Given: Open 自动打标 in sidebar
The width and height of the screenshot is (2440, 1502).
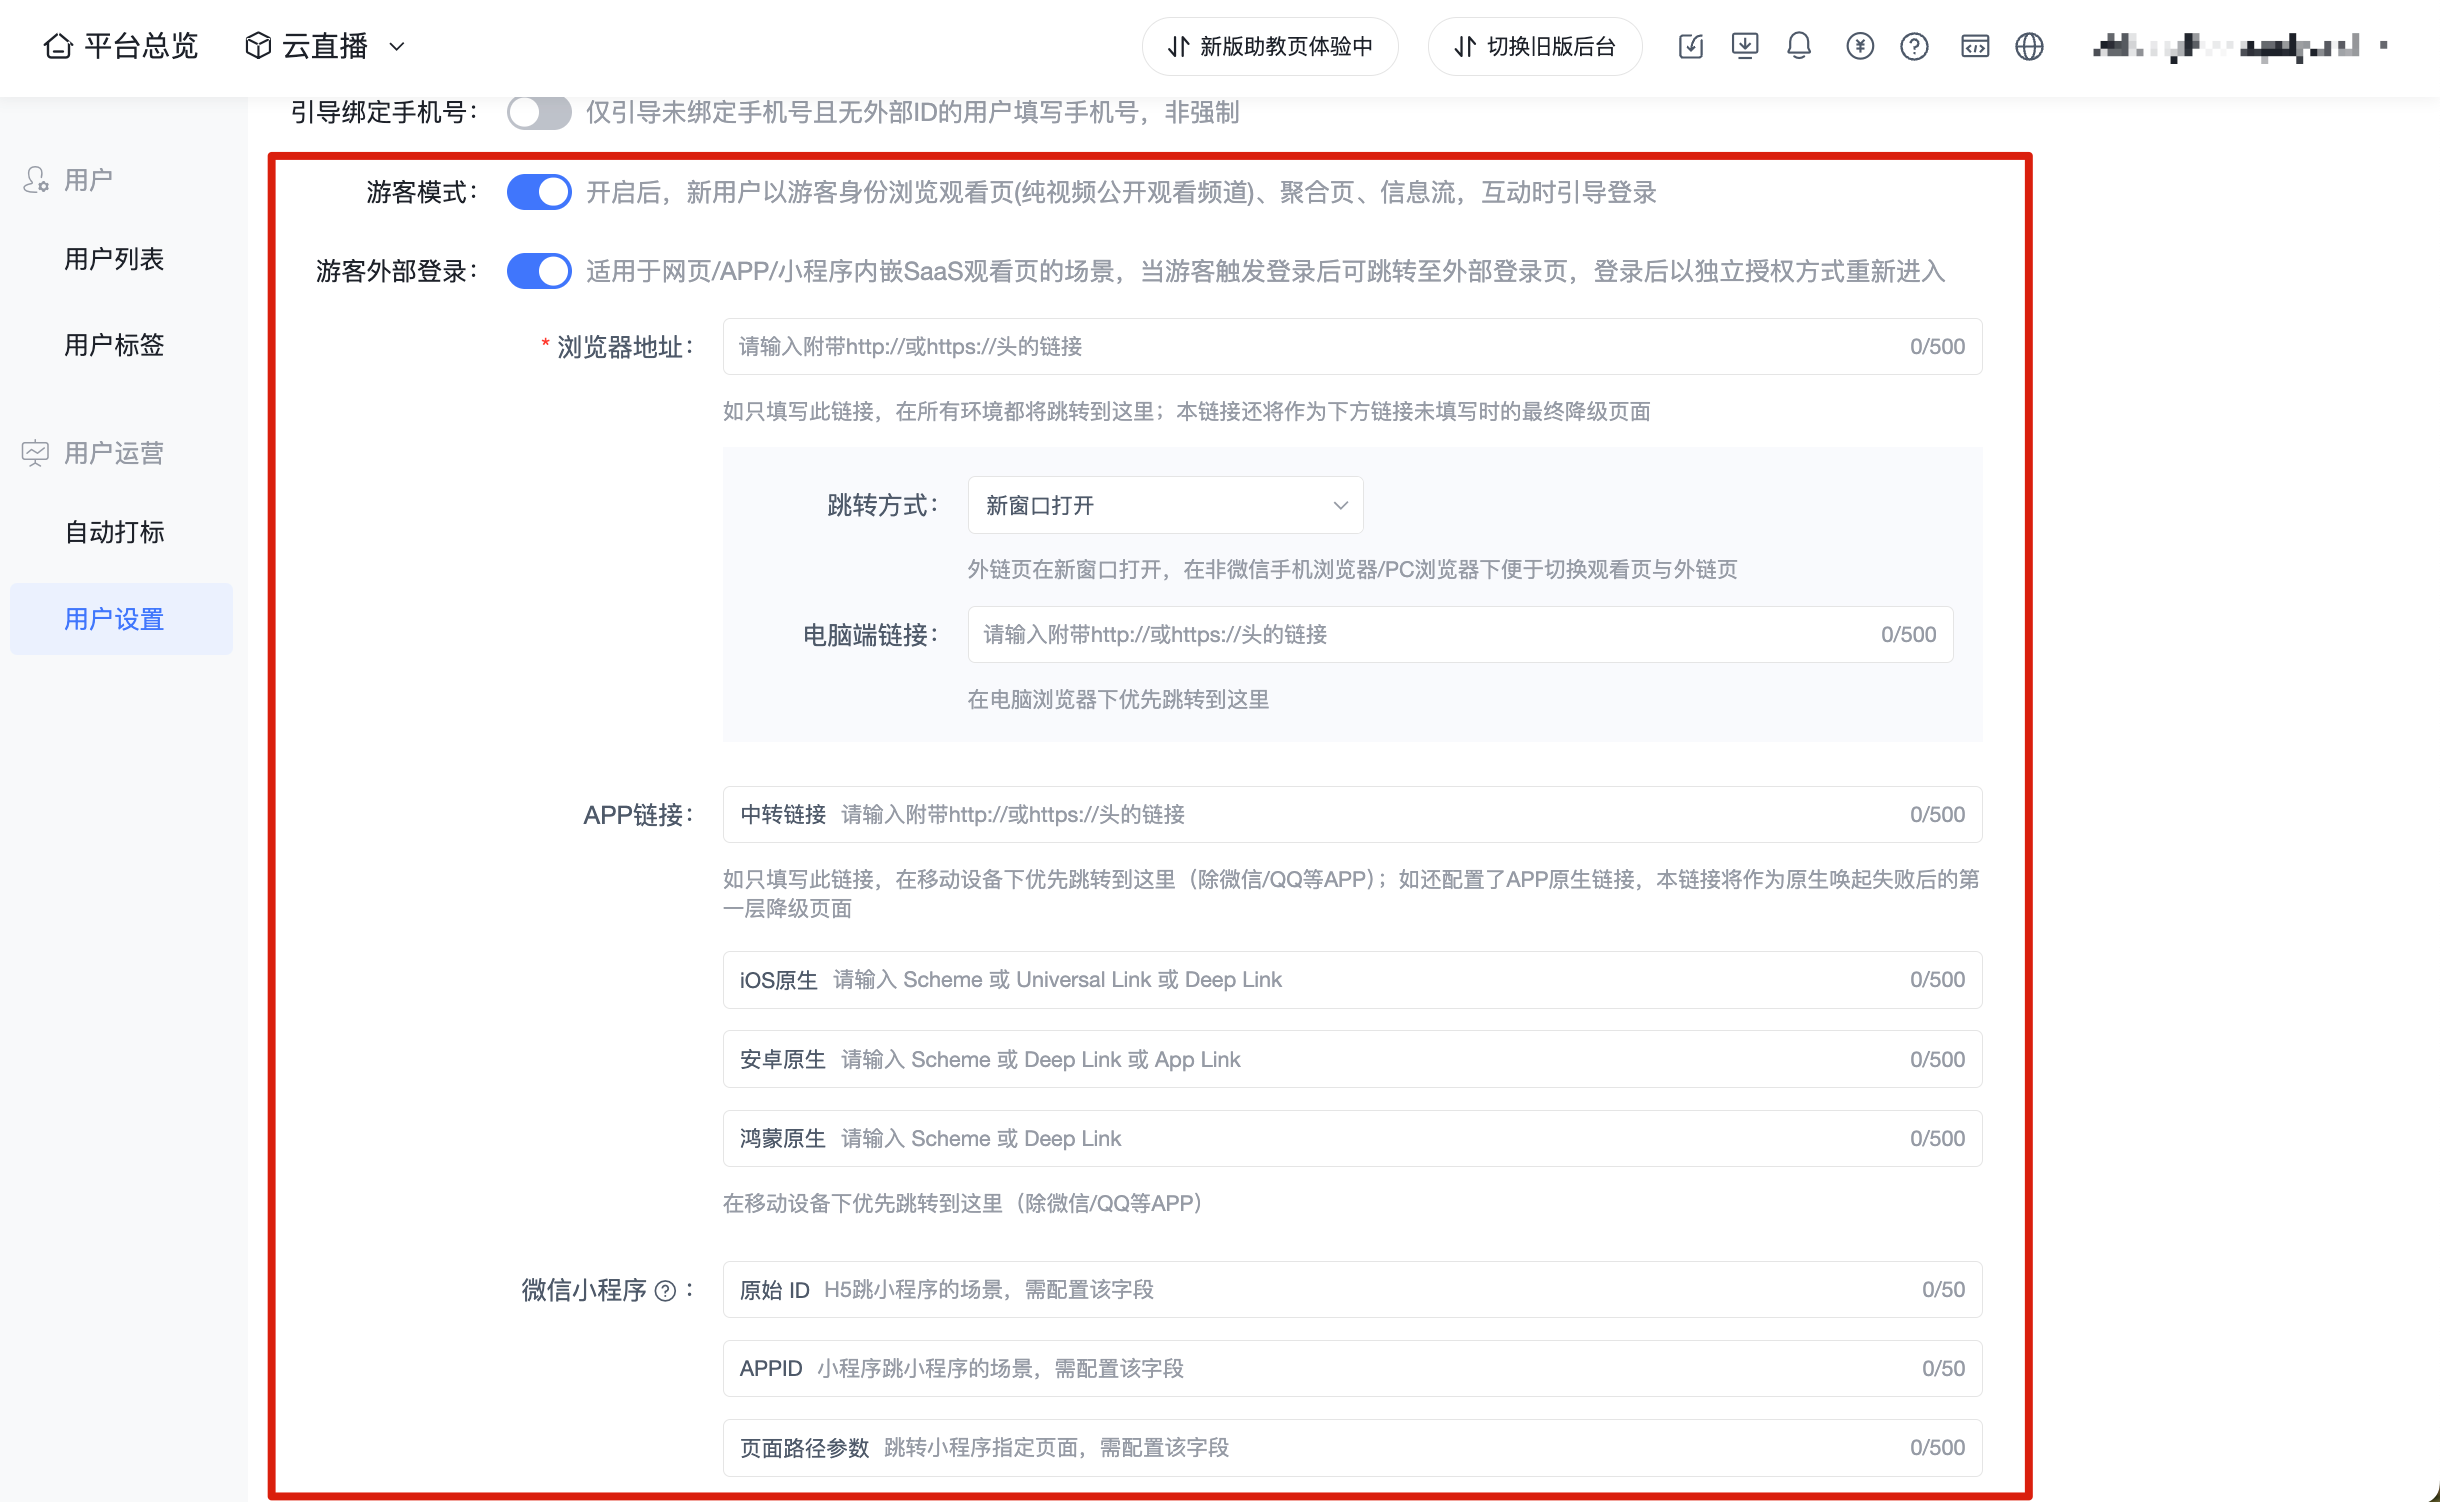Looking at the screenshot, I should [x=114, y=532].
